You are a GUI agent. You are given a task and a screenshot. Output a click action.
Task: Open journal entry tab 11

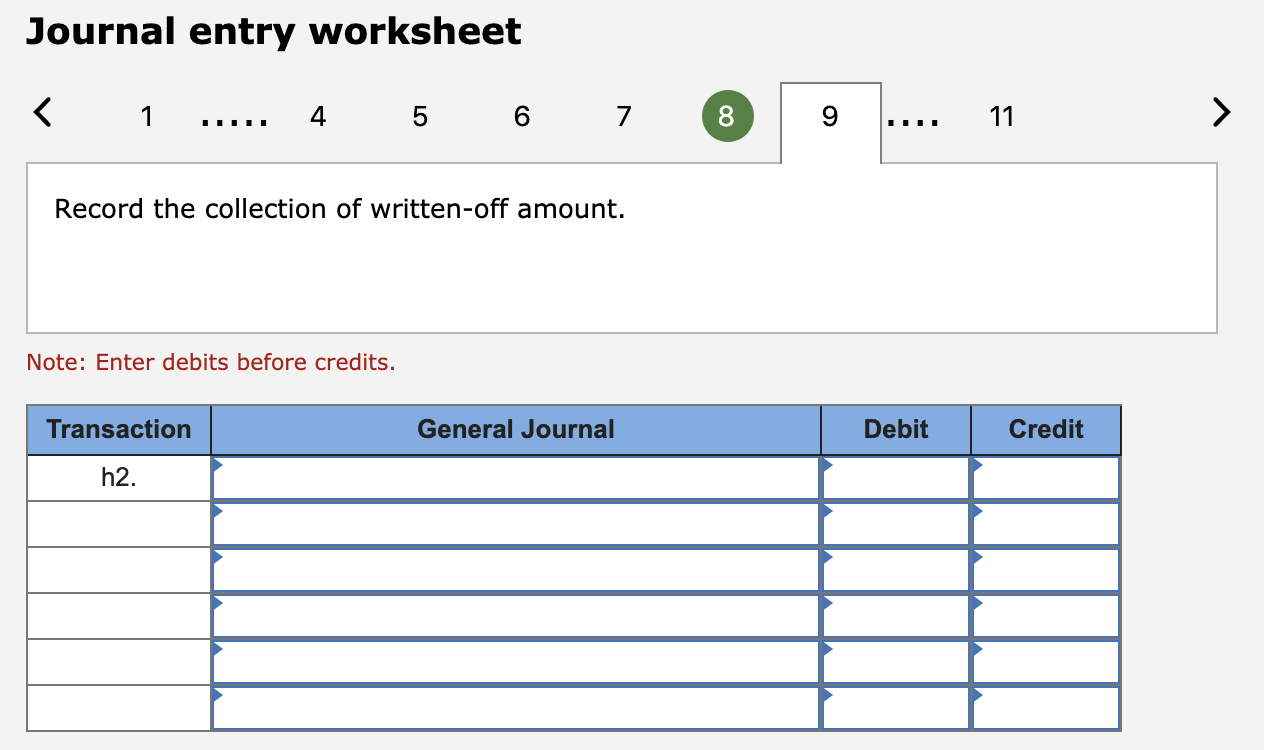(x=1001, y=117)
